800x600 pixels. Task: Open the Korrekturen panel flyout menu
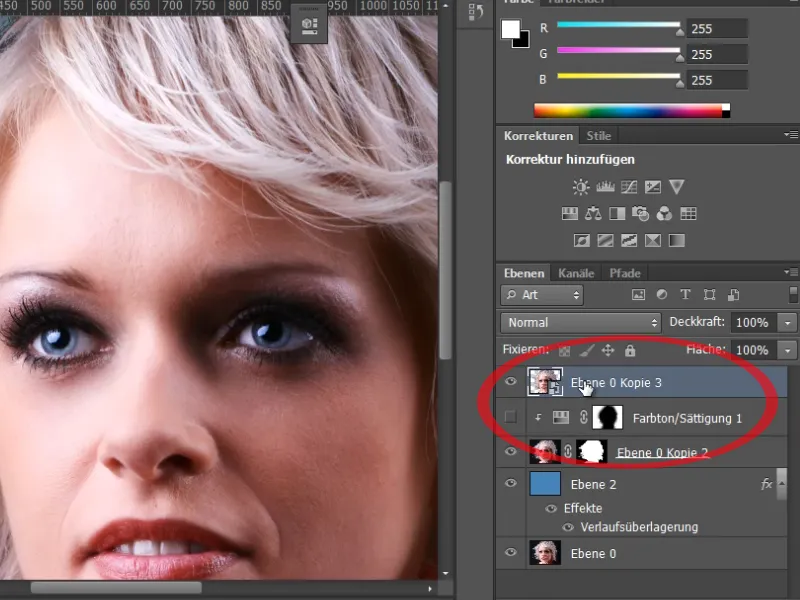[x=791, y=135]
